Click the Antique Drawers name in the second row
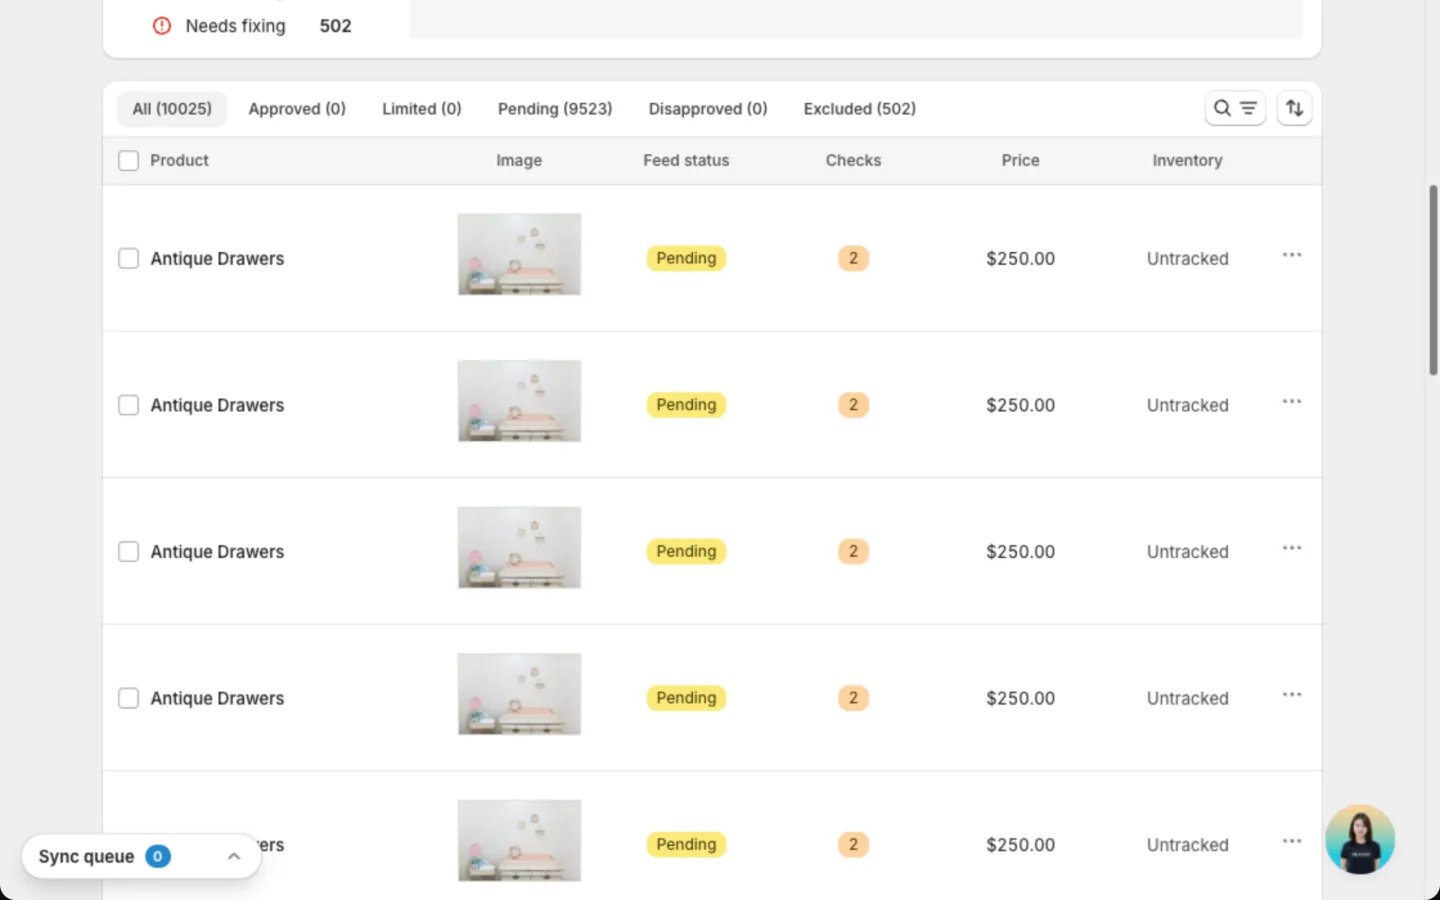Image resolution: width=1440 pixels, height=900 pixels. coord(217,405)
